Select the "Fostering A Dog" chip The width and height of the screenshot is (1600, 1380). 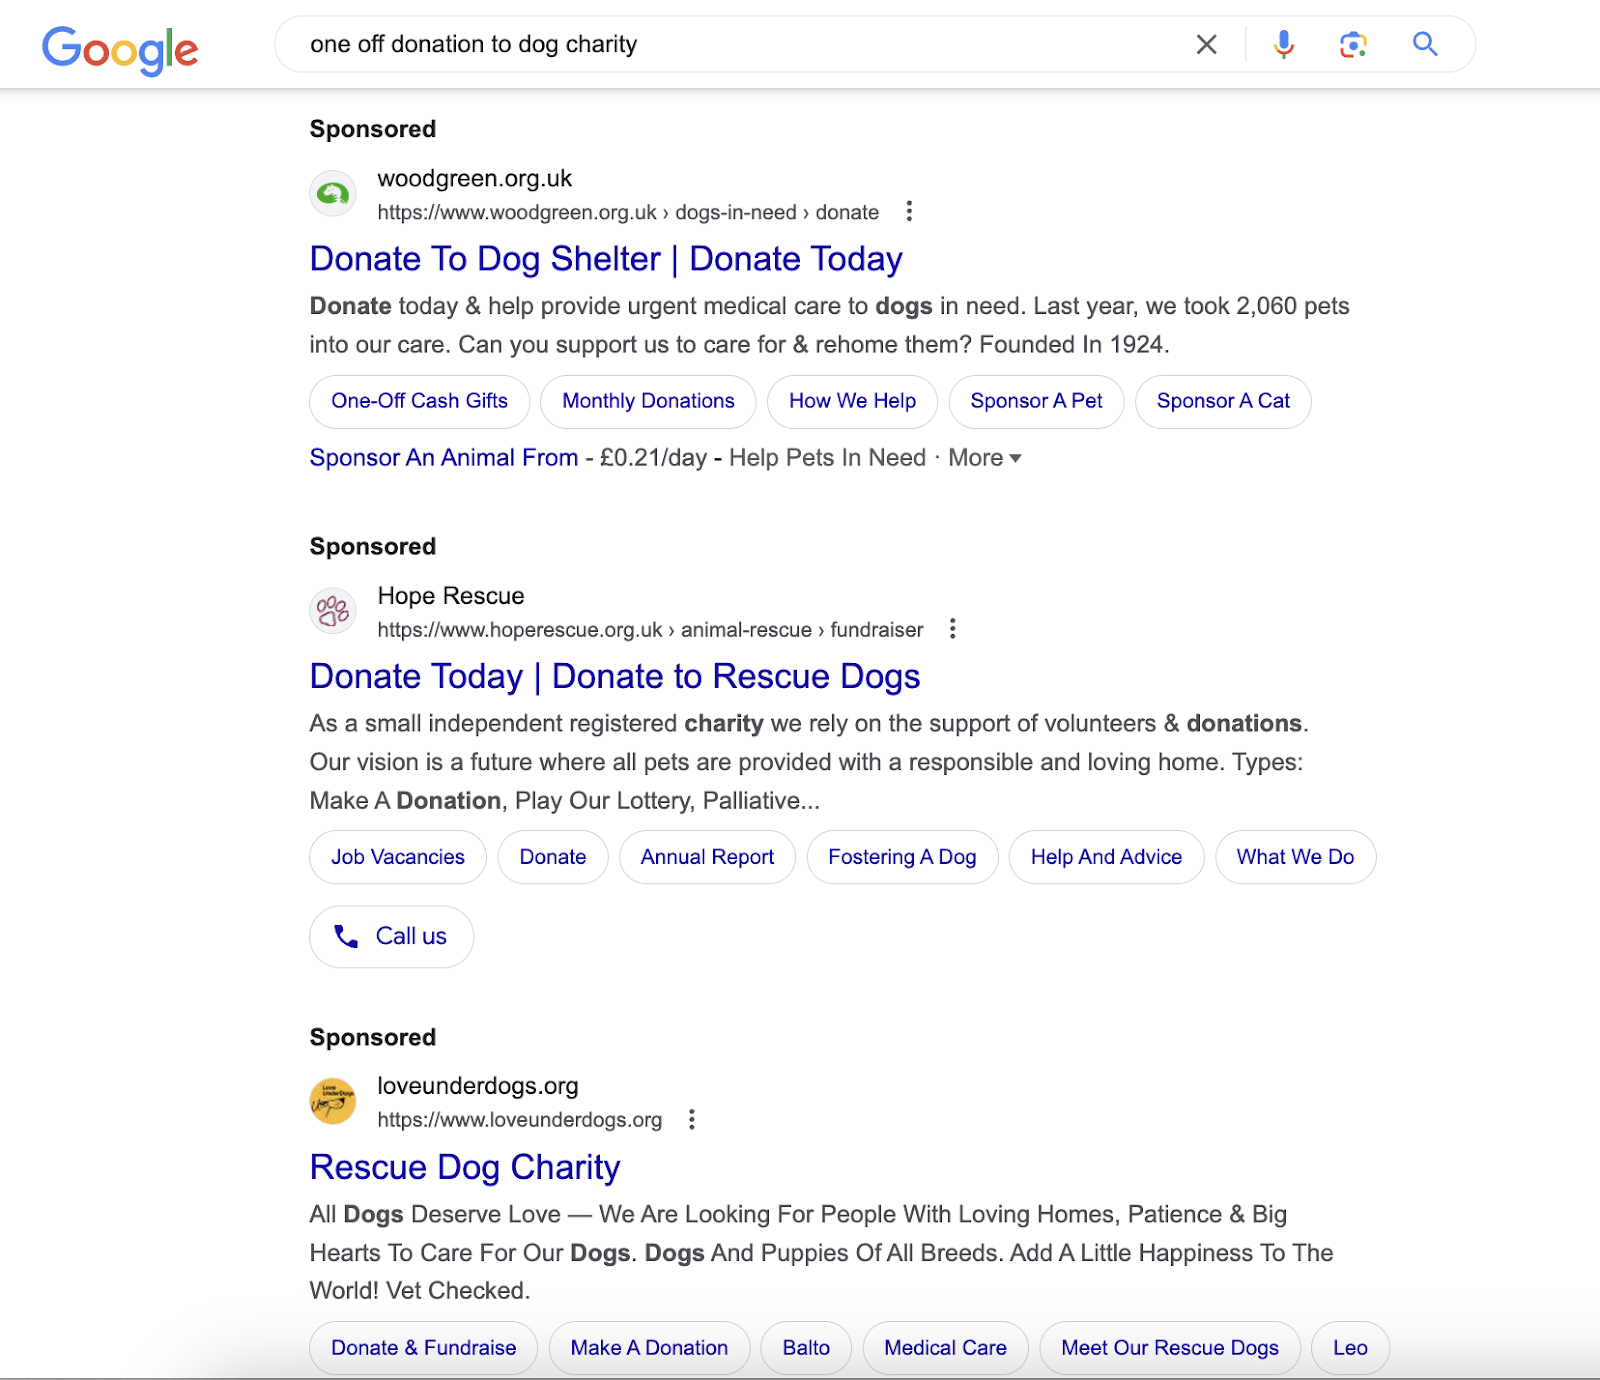[x=902, y=857]
